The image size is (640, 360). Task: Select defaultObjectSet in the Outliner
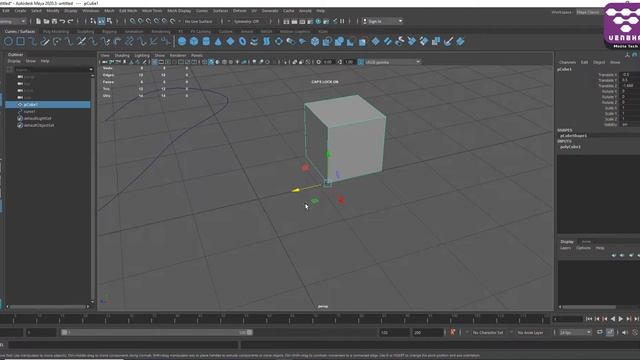pyautogui.click(x=38, y=125)
